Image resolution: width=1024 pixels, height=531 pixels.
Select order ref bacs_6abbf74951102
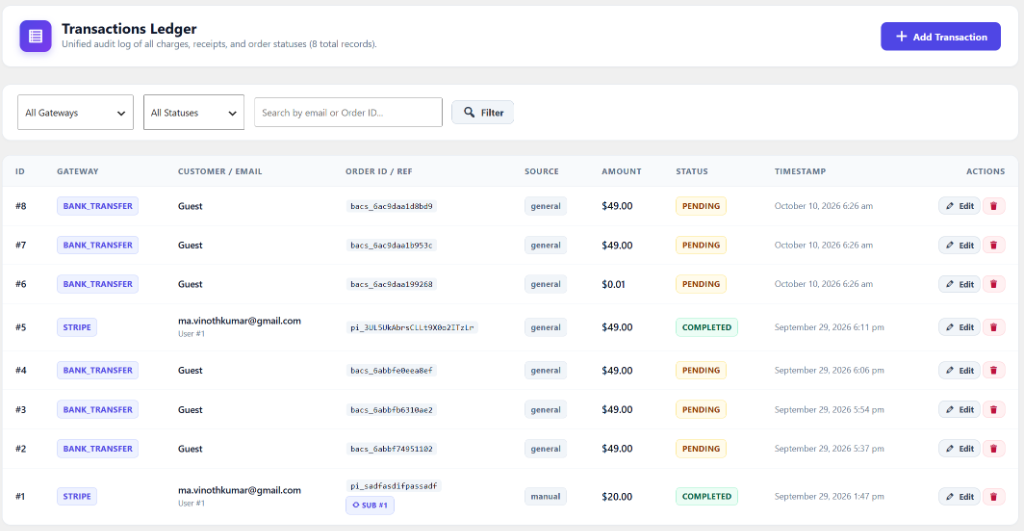(x=391, y=449)
